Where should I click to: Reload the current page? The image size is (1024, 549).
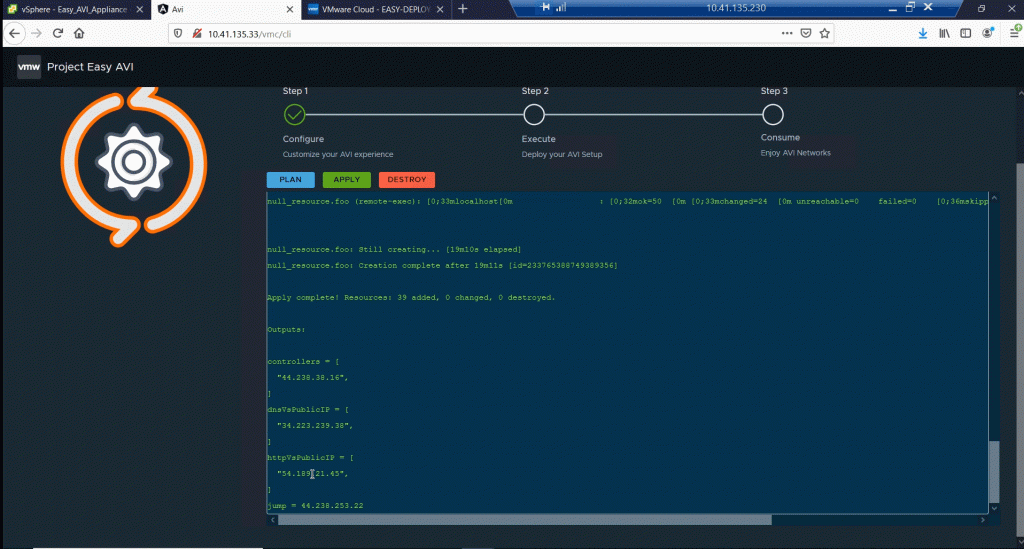coord(57,33)
